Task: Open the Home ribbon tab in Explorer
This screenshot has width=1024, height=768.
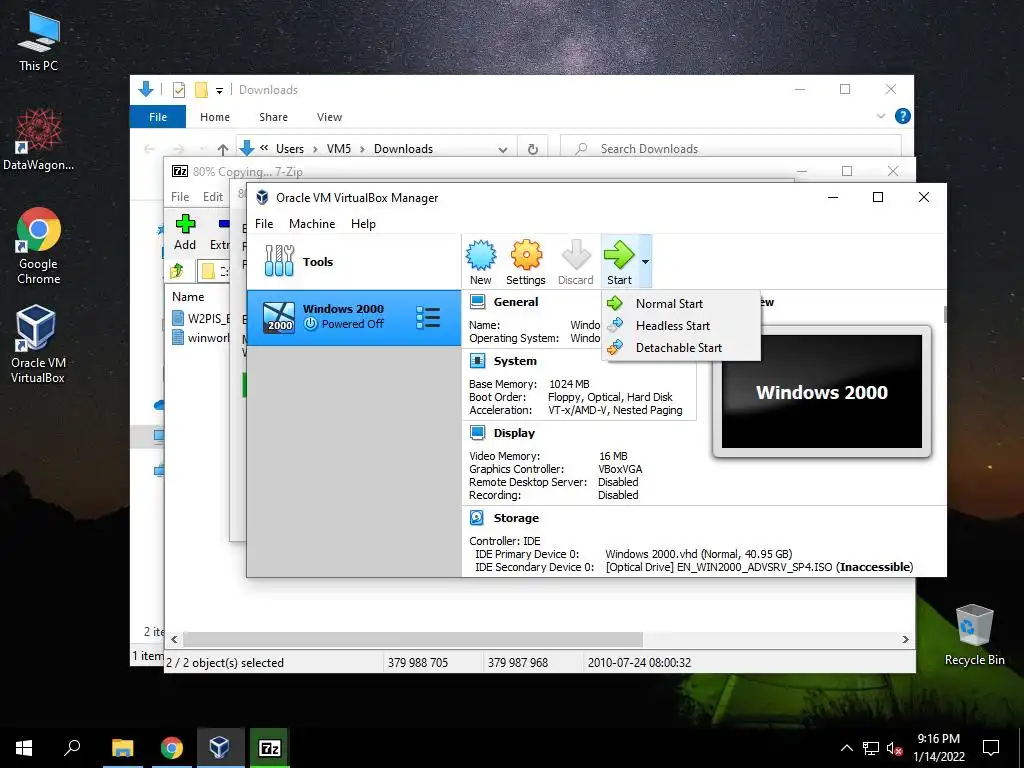Action: pos(215,117)
